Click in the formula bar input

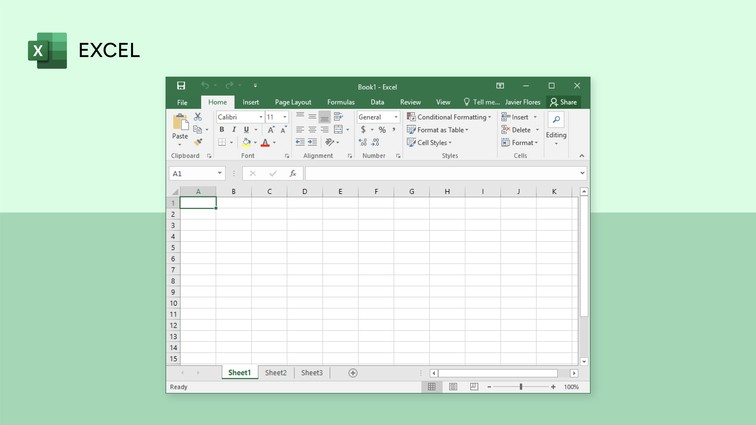pyautogui.click(x=442, y=174)
